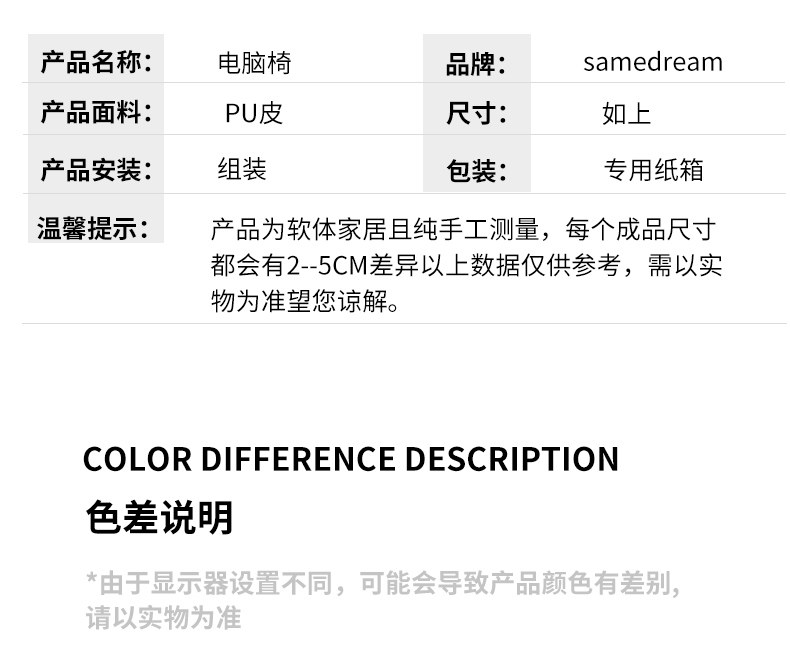Click the tip line starting 产品为软体家居

click(463, 230)
